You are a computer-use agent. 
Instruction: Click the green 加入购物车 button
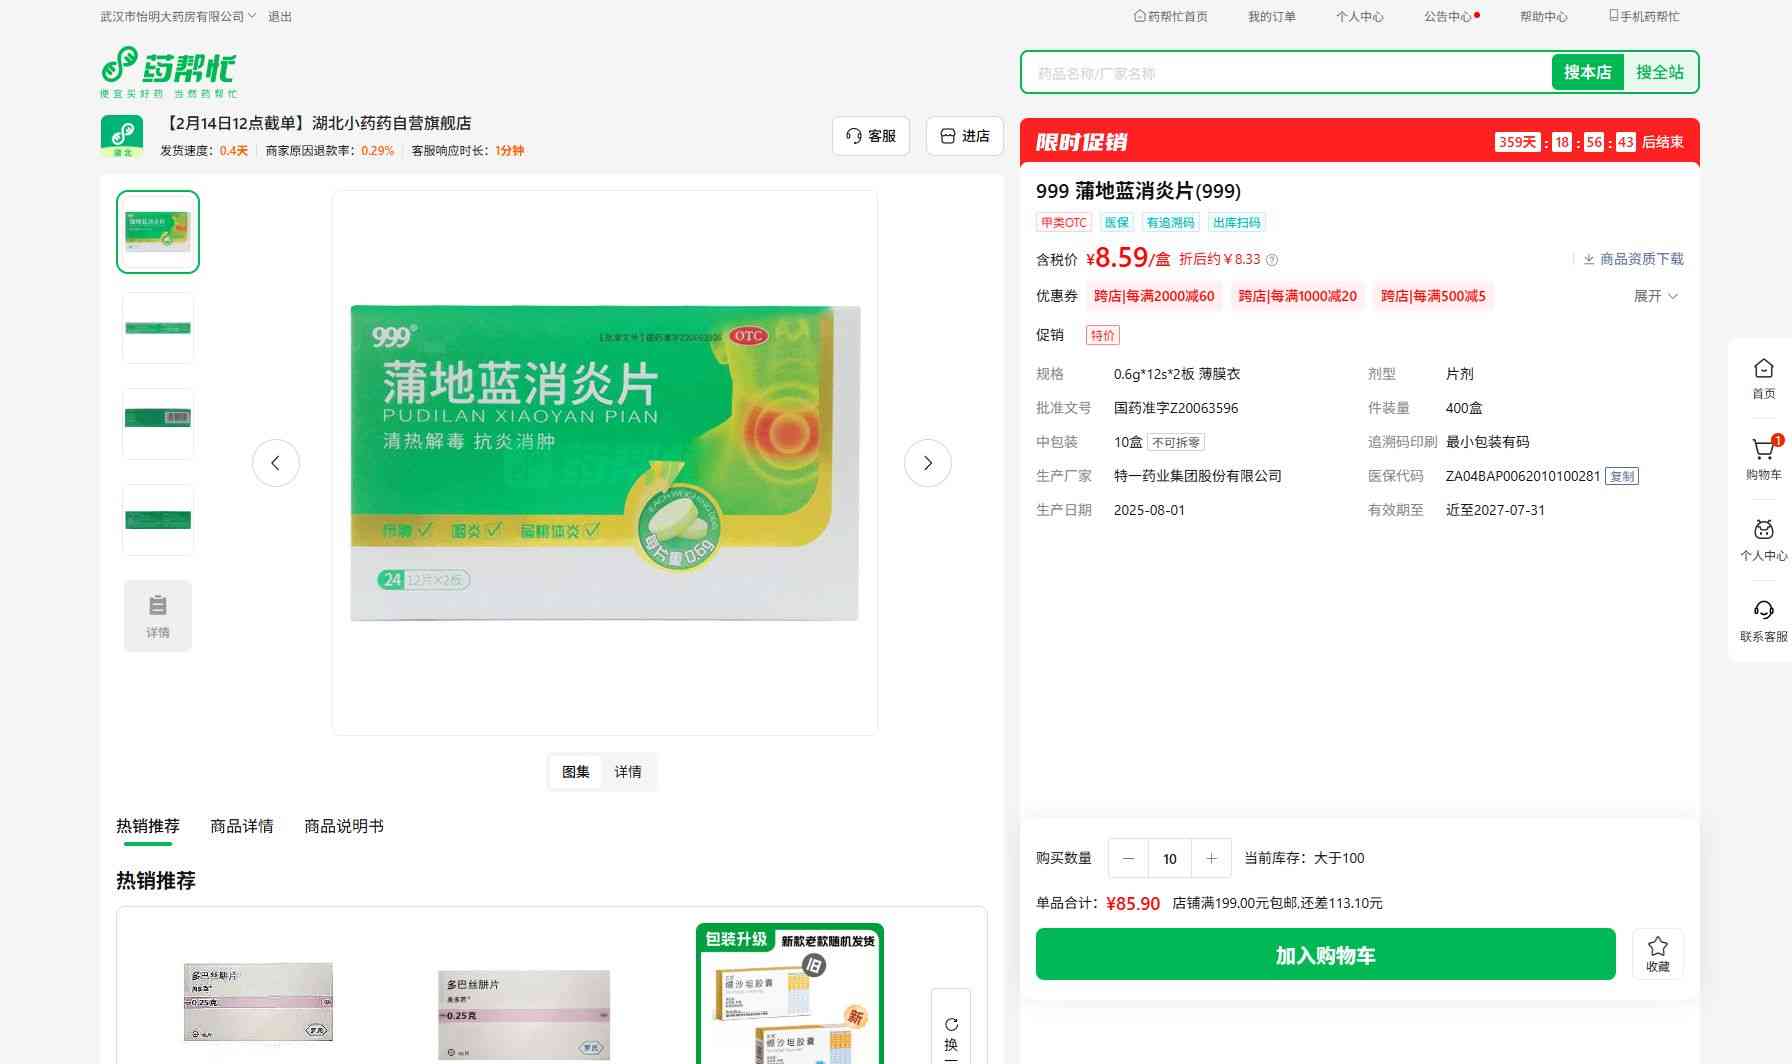point(1325,955)
